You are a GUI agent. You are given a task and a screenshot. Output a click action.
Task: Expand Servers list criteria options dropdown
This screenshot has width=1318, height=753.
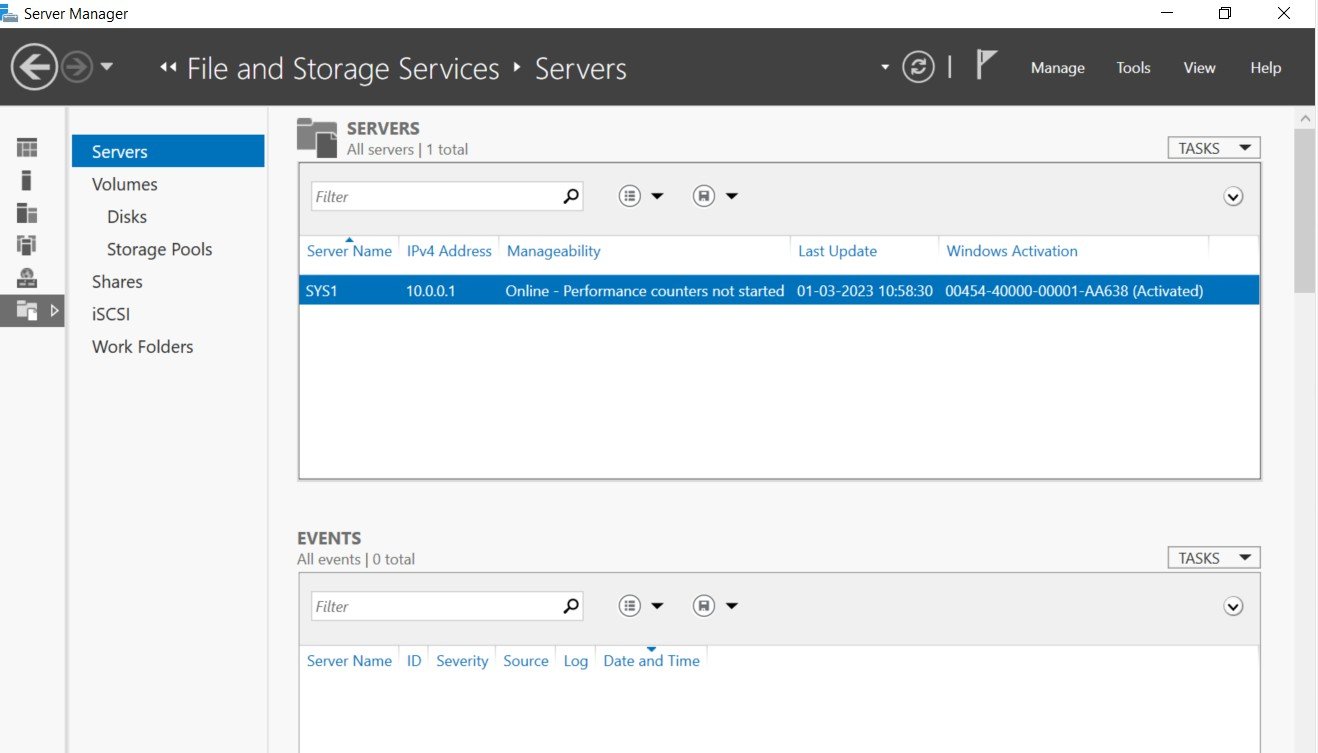[x=641, y=196]
